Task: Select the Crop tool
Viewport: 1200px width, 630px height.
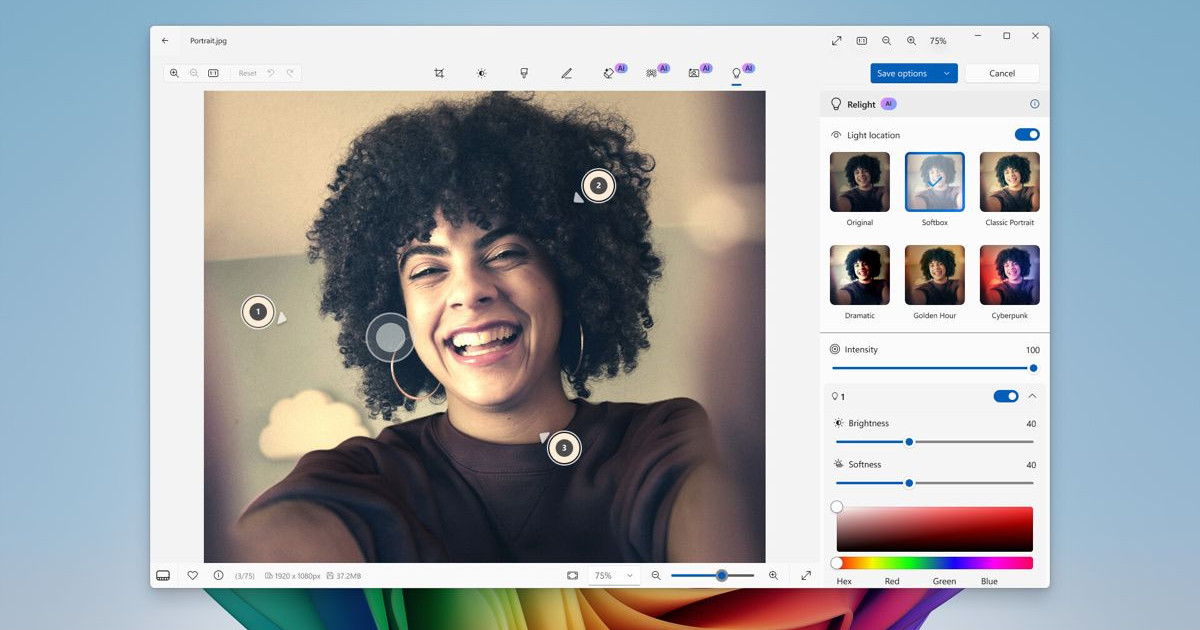Action: [x=439, y=73]
